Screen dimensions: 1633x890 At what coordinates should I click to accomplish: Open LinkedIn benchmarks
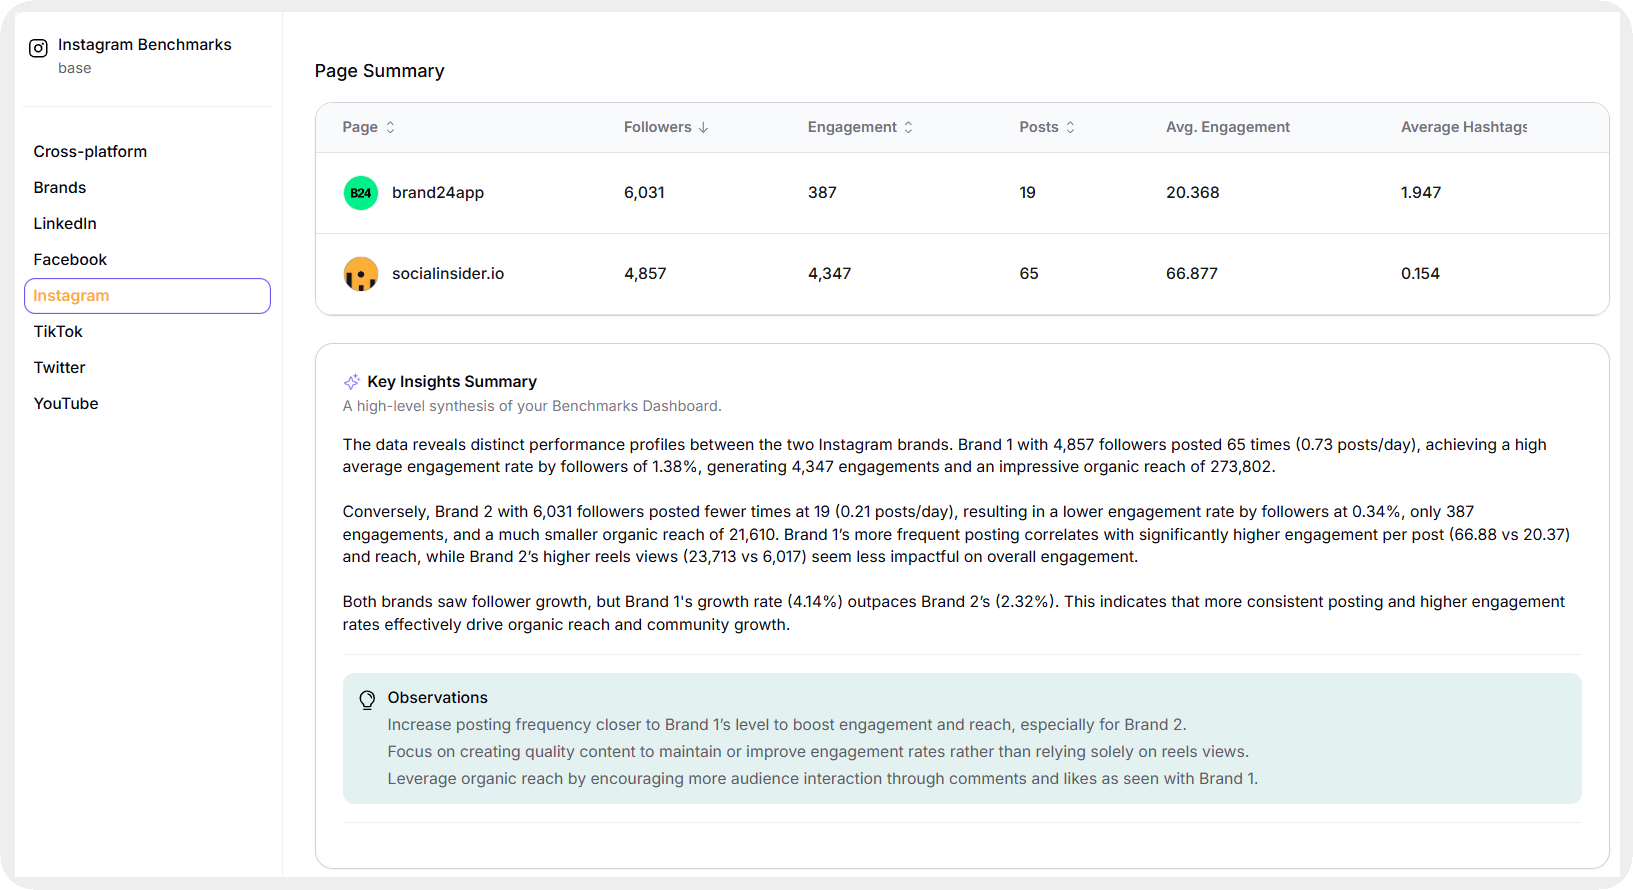click(x=65, y=224)
